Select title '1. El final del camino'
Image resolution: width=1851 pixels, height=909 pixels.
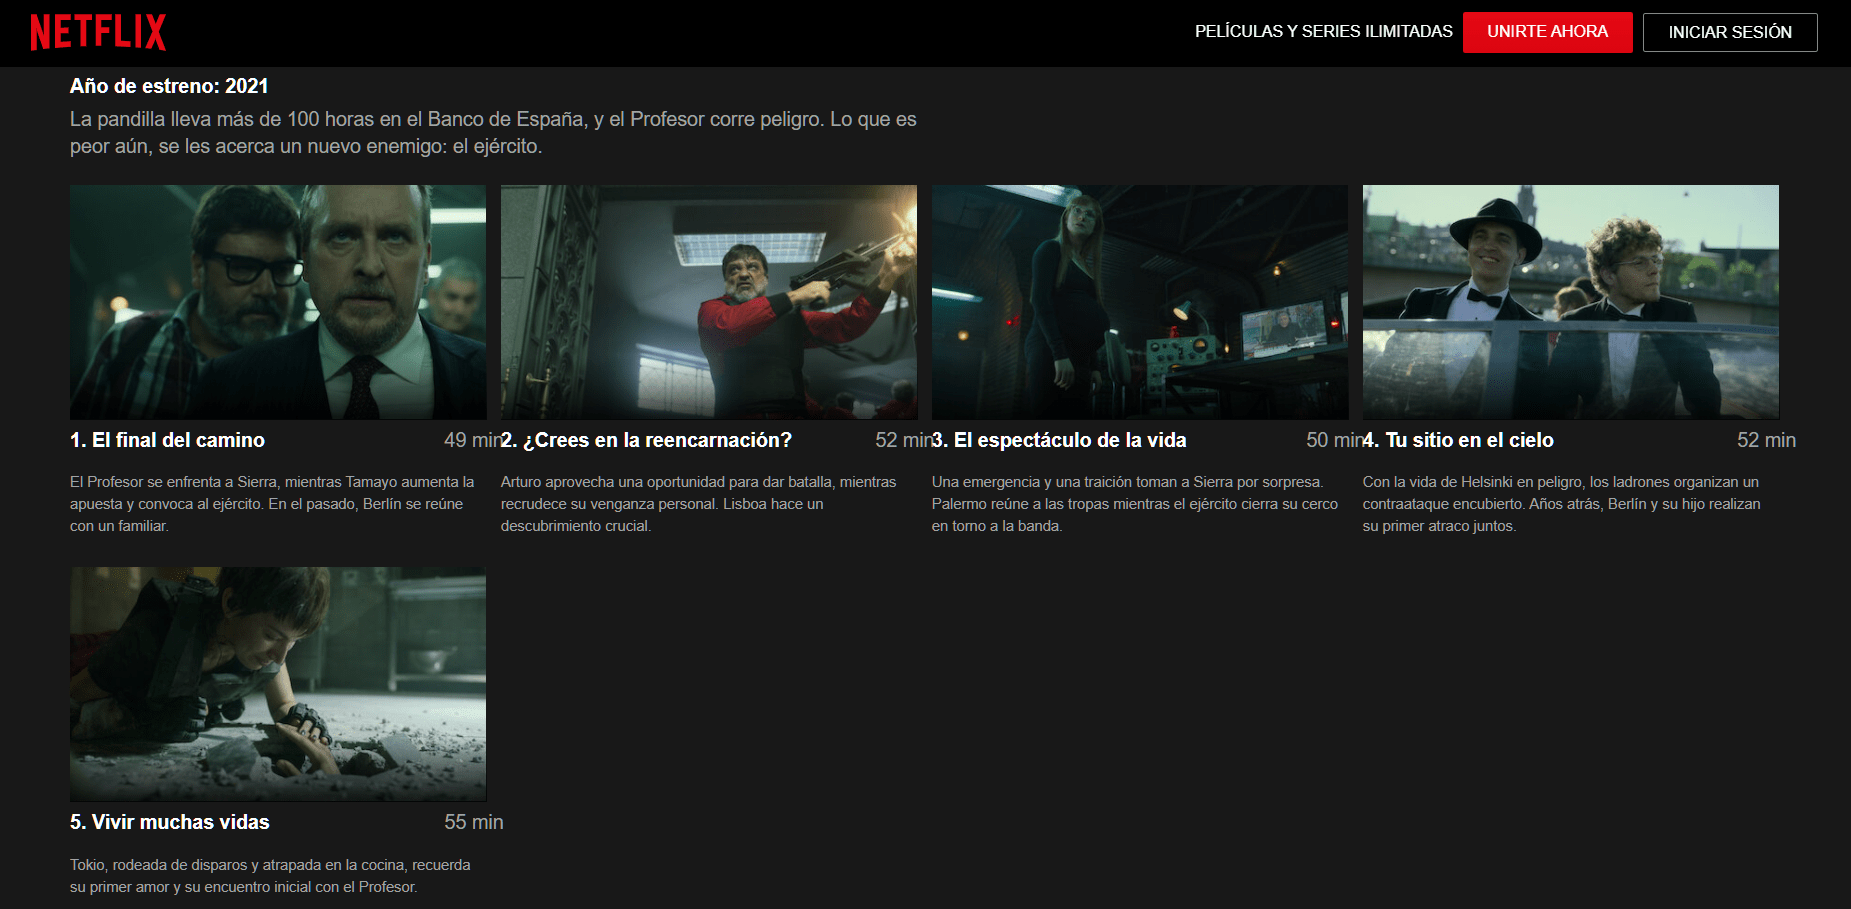167,440
